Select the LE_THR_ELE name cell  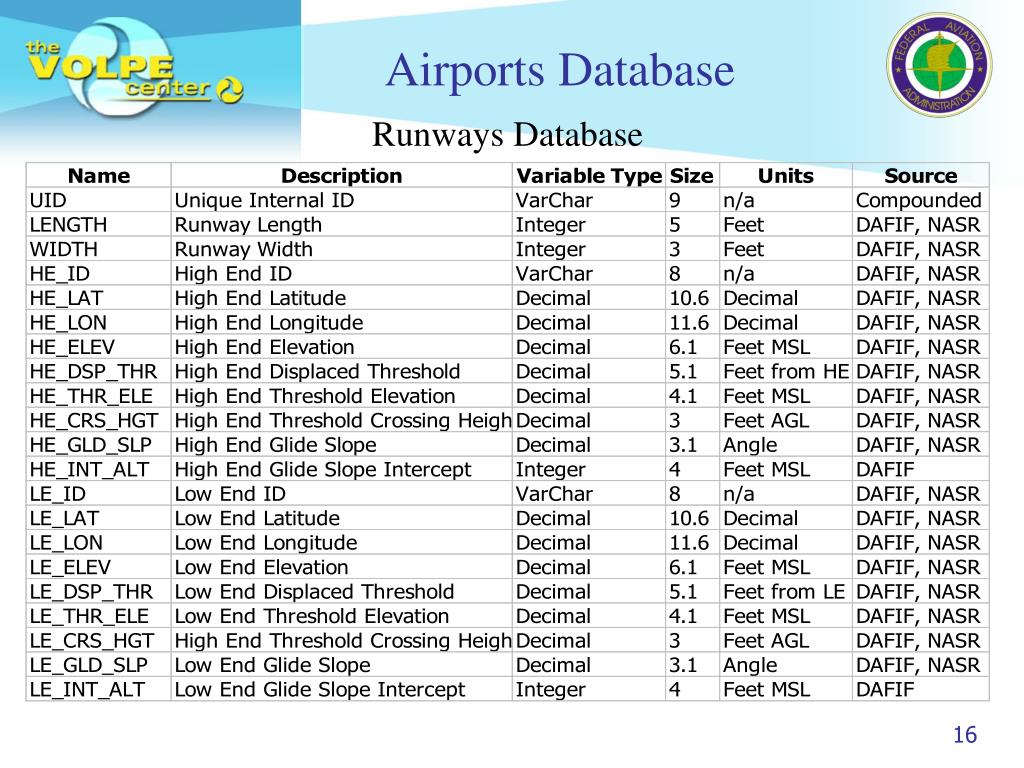click(99, 616)
